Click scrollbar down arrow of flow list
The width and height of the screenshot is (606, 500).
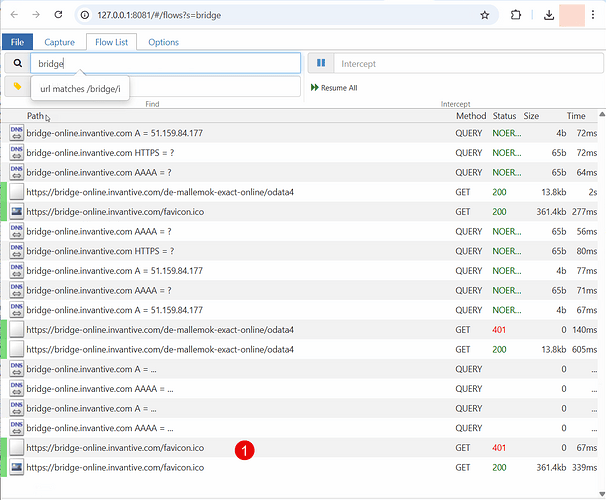point(602,493)
